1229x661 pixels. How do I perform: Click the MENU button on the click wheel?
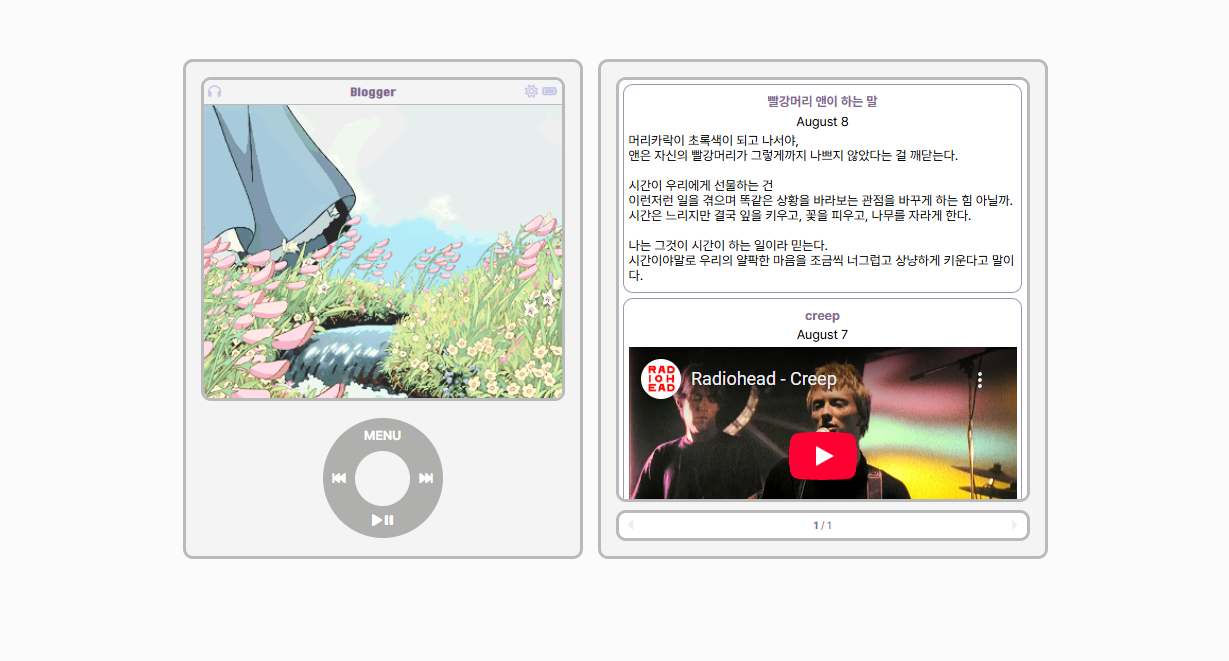click(382, 435)
